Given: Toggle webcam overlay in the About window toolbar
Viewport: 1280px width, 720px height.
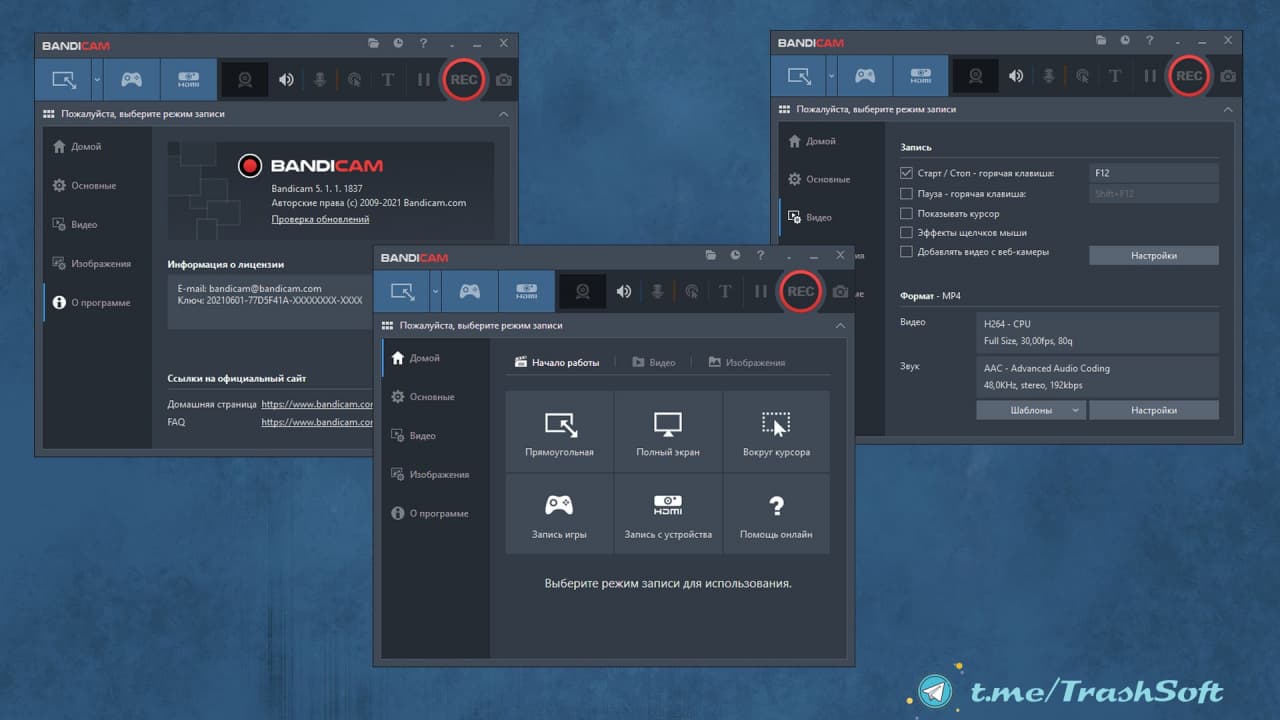Looking at the screenshot, I should pos(244,79).
